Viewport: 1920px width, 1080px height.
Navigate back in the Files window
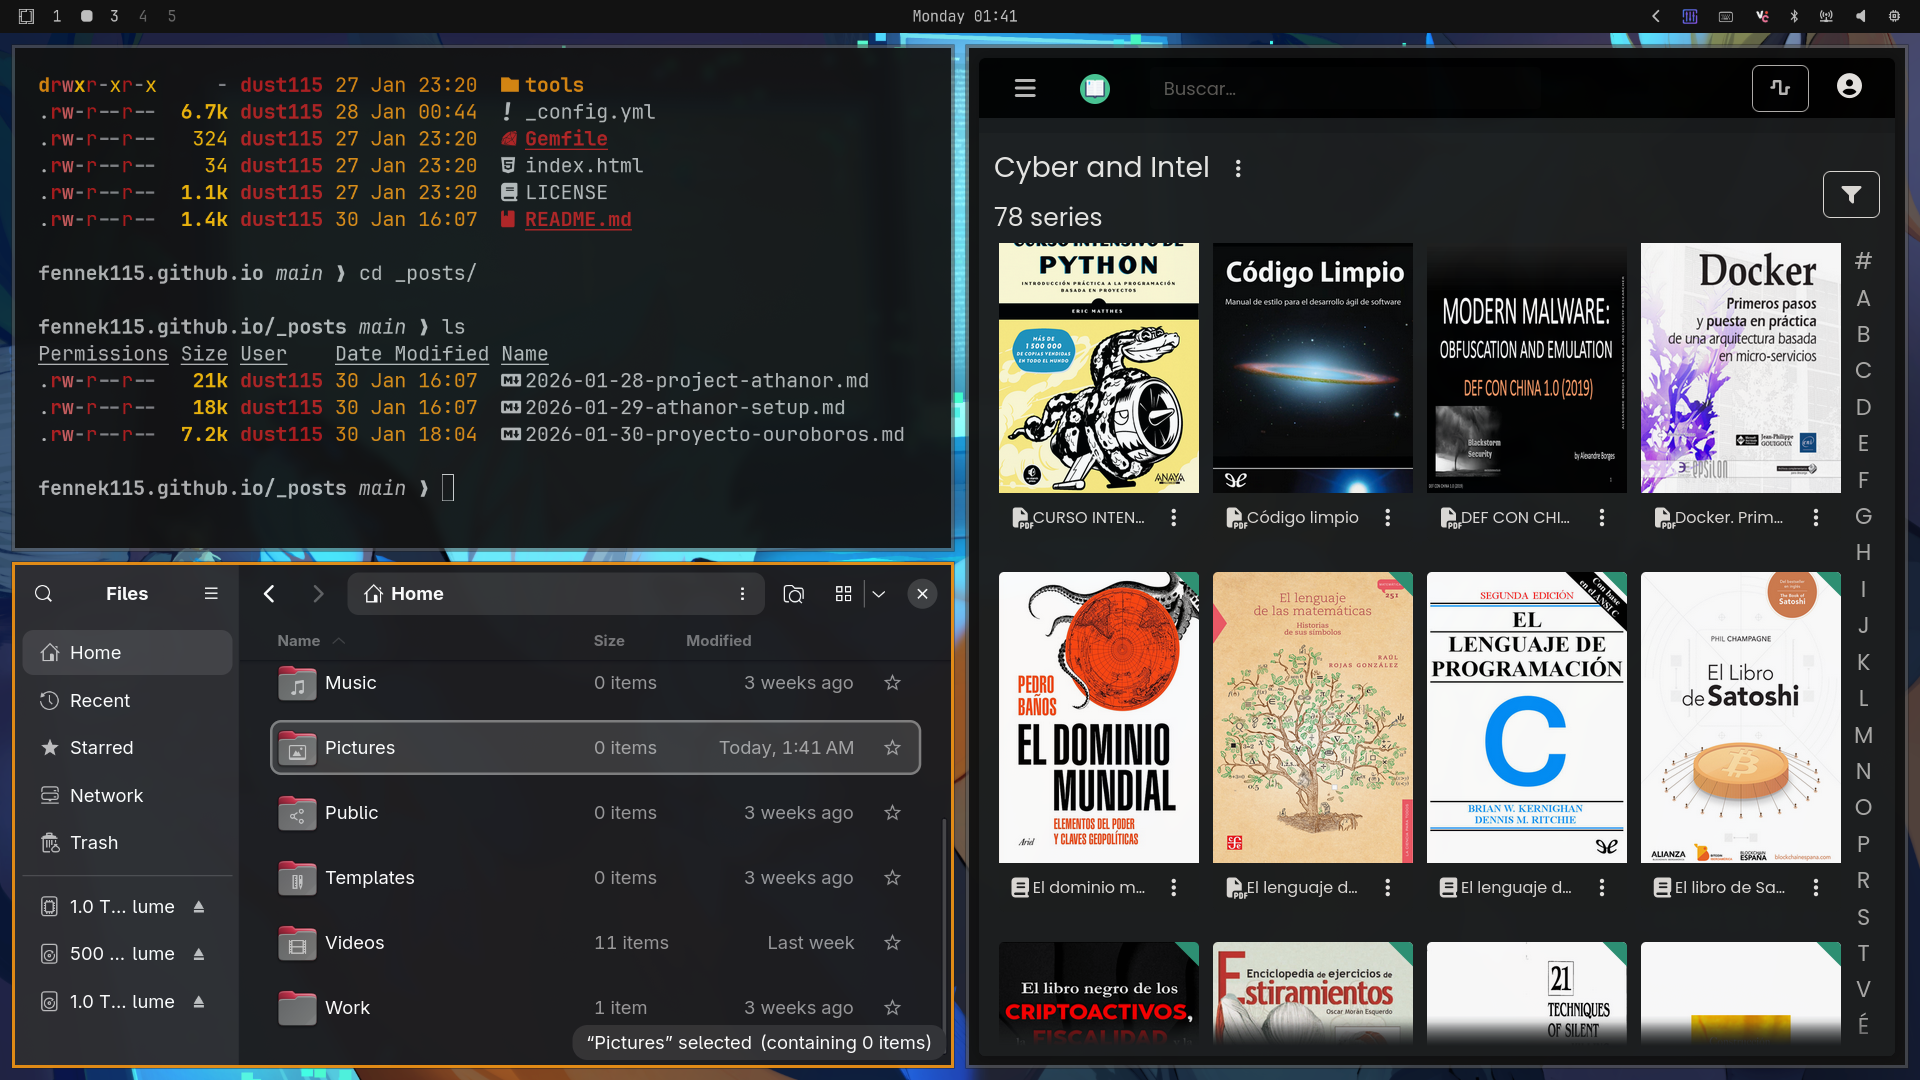[x=268, y=593]
